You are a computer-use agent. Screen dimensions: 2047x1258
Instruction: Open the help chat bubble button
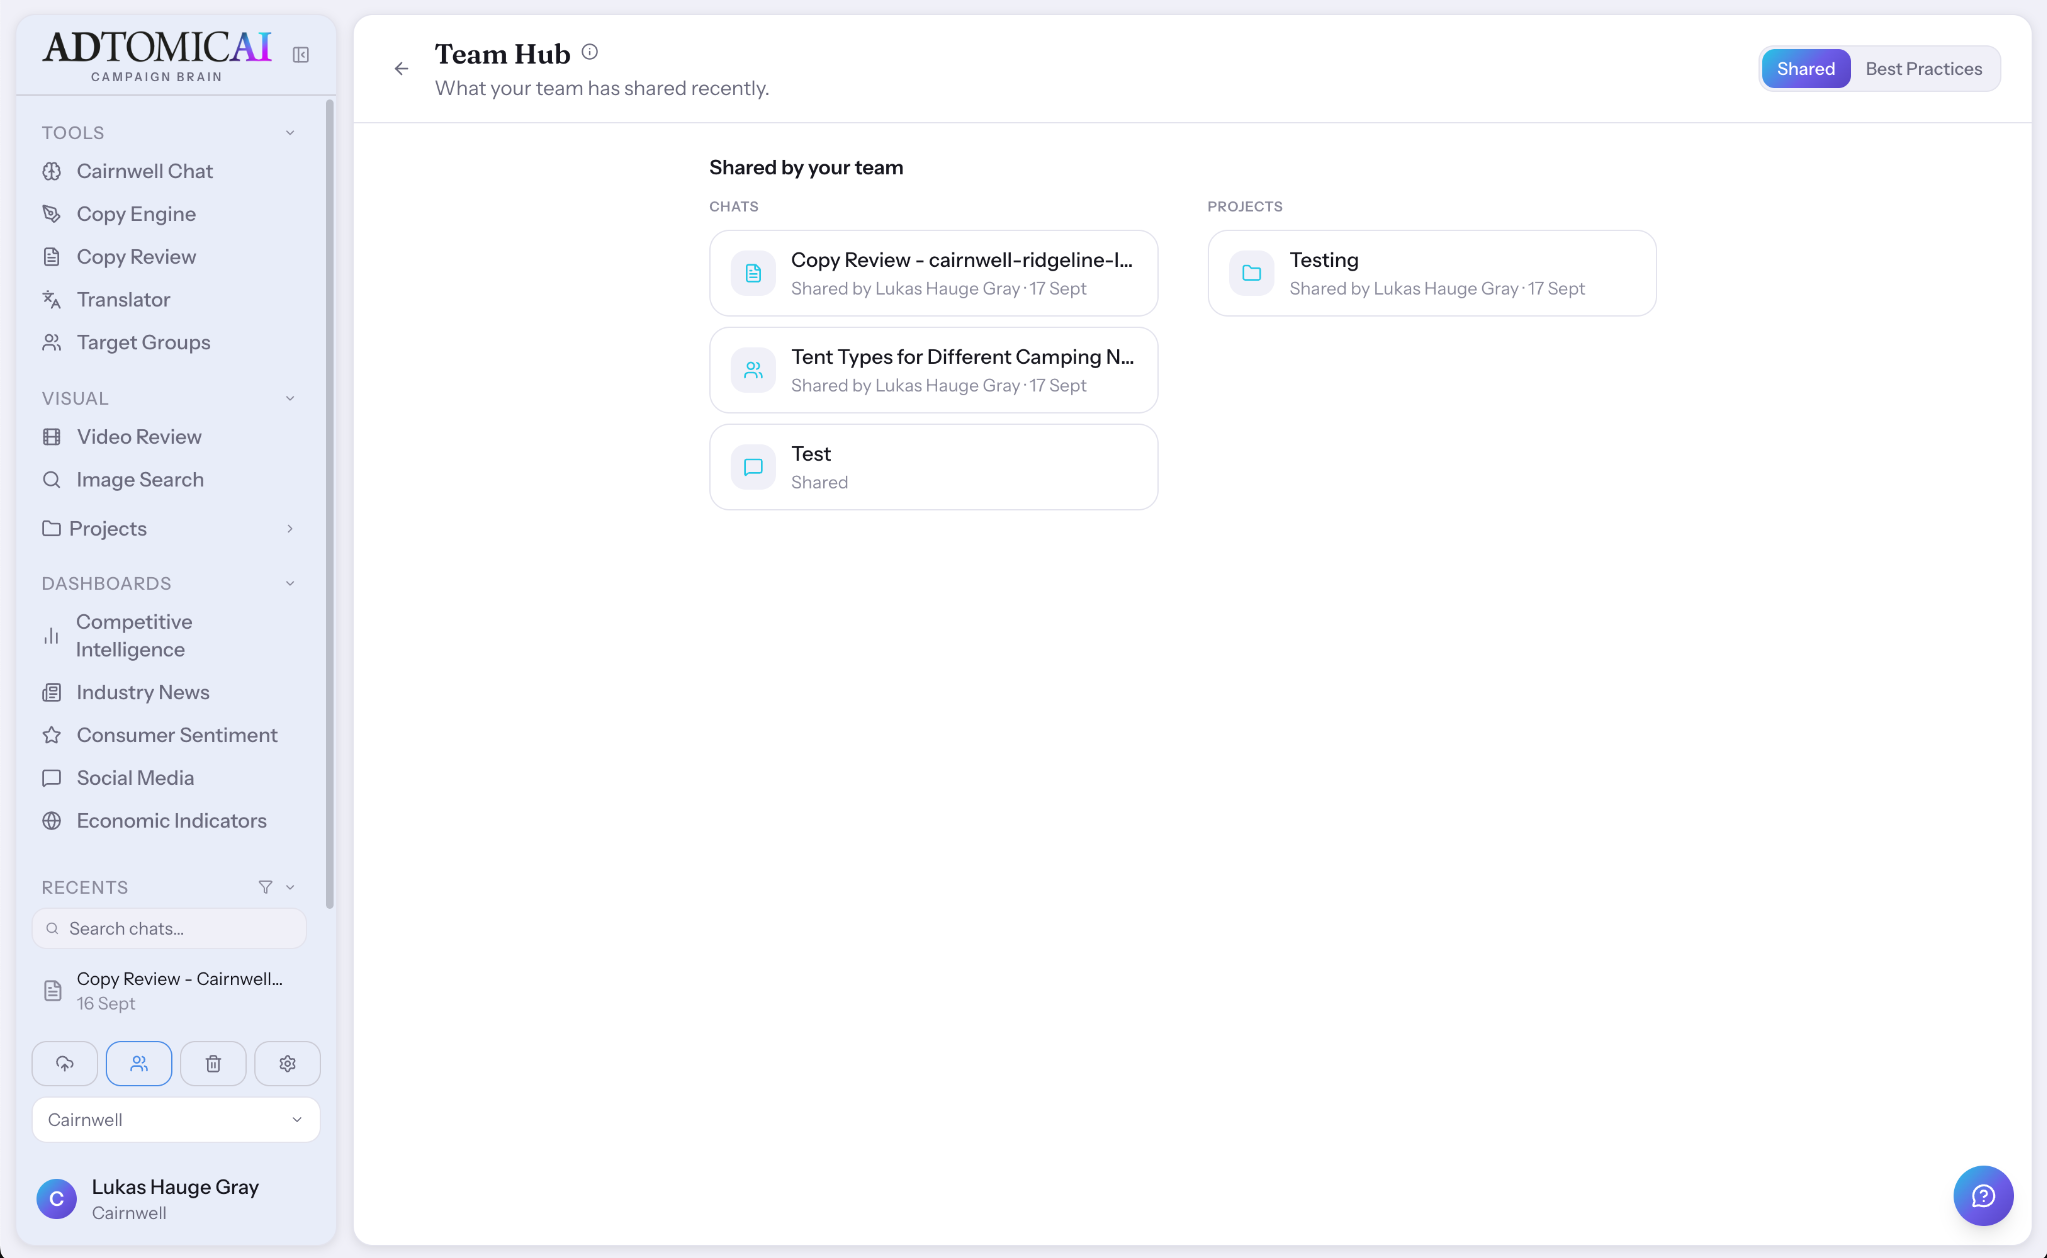pos(1983,1196)
